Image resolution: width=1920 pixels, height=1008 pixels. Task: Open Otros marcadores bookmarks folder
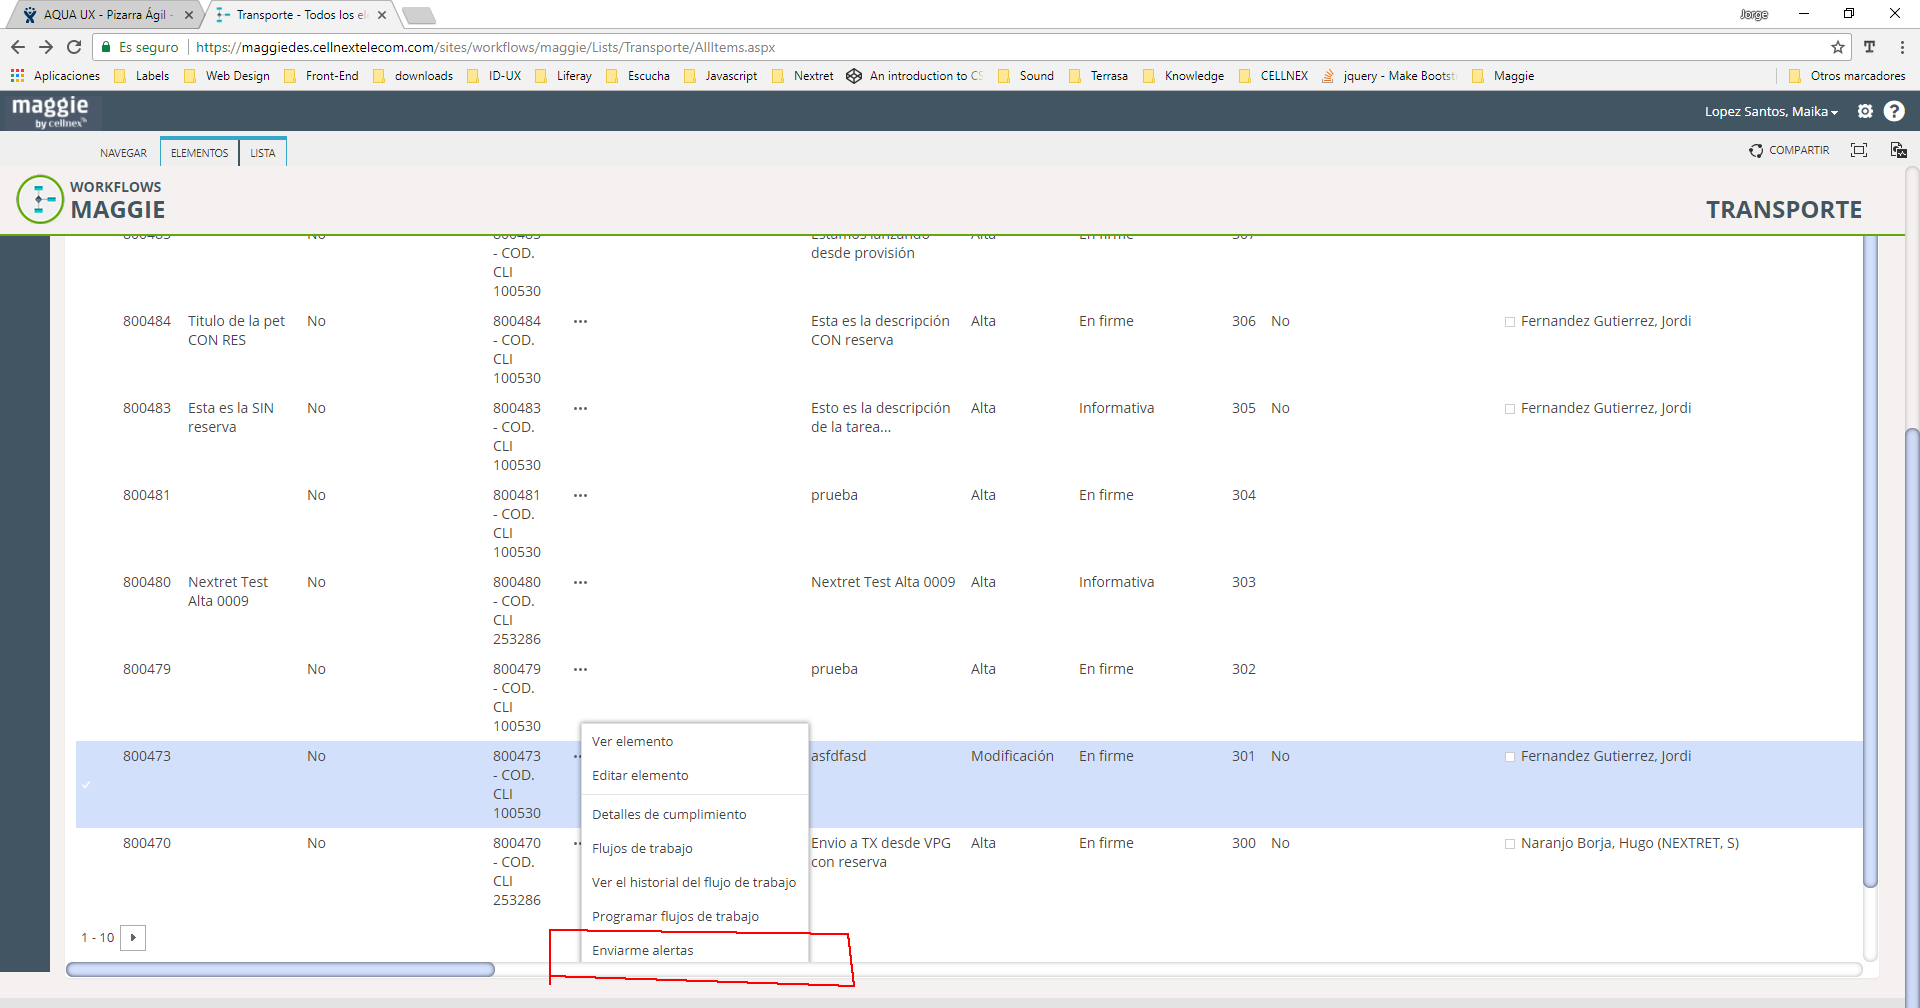coord(1847,76)
